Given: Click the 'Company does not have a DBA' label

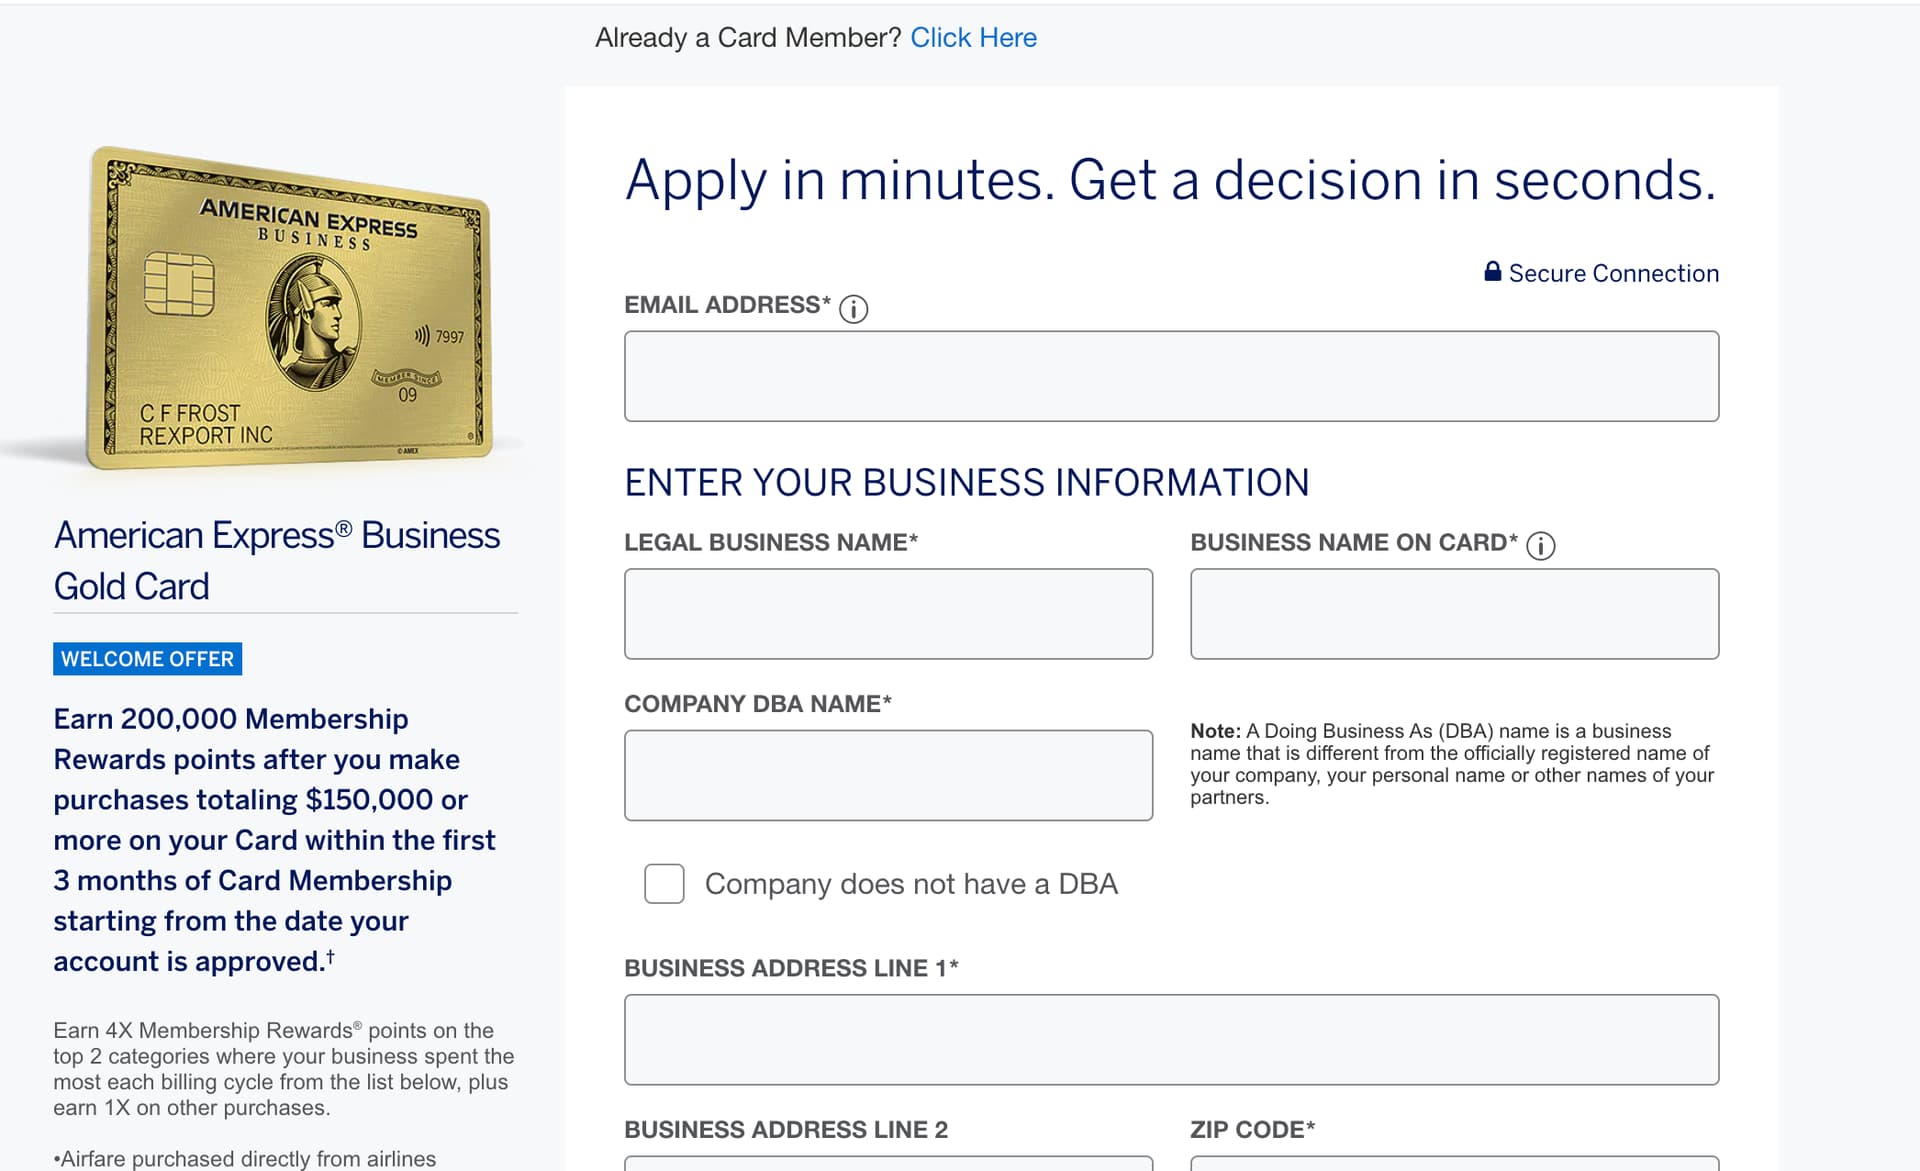Looking at the screenshot, I should 911,884.
